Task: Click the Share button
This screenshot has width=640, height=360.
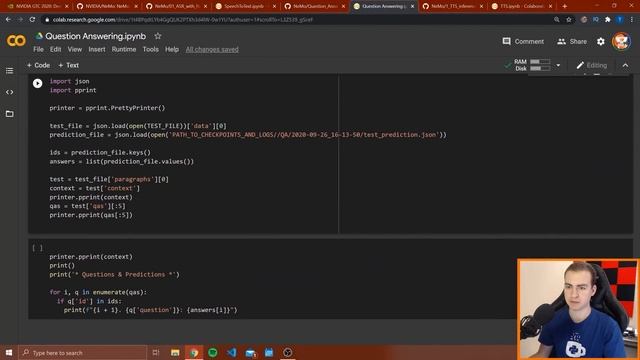Action: point(572,41)
